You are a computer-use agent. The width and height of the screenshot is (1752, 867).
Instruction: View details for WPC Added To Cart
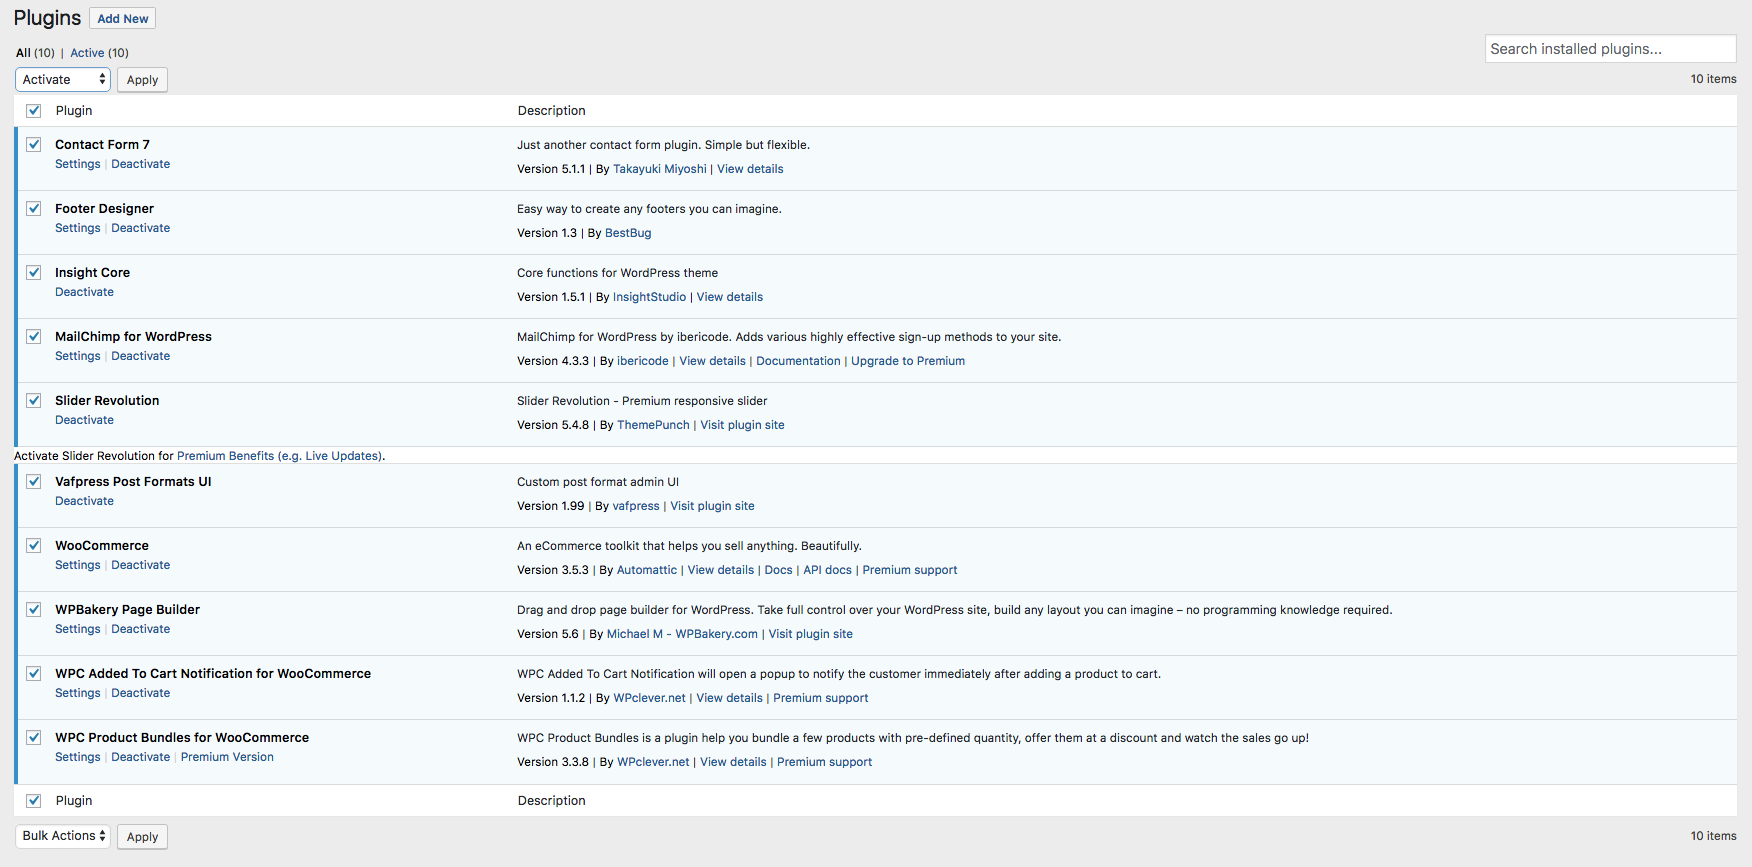click(x=729, y=698)
